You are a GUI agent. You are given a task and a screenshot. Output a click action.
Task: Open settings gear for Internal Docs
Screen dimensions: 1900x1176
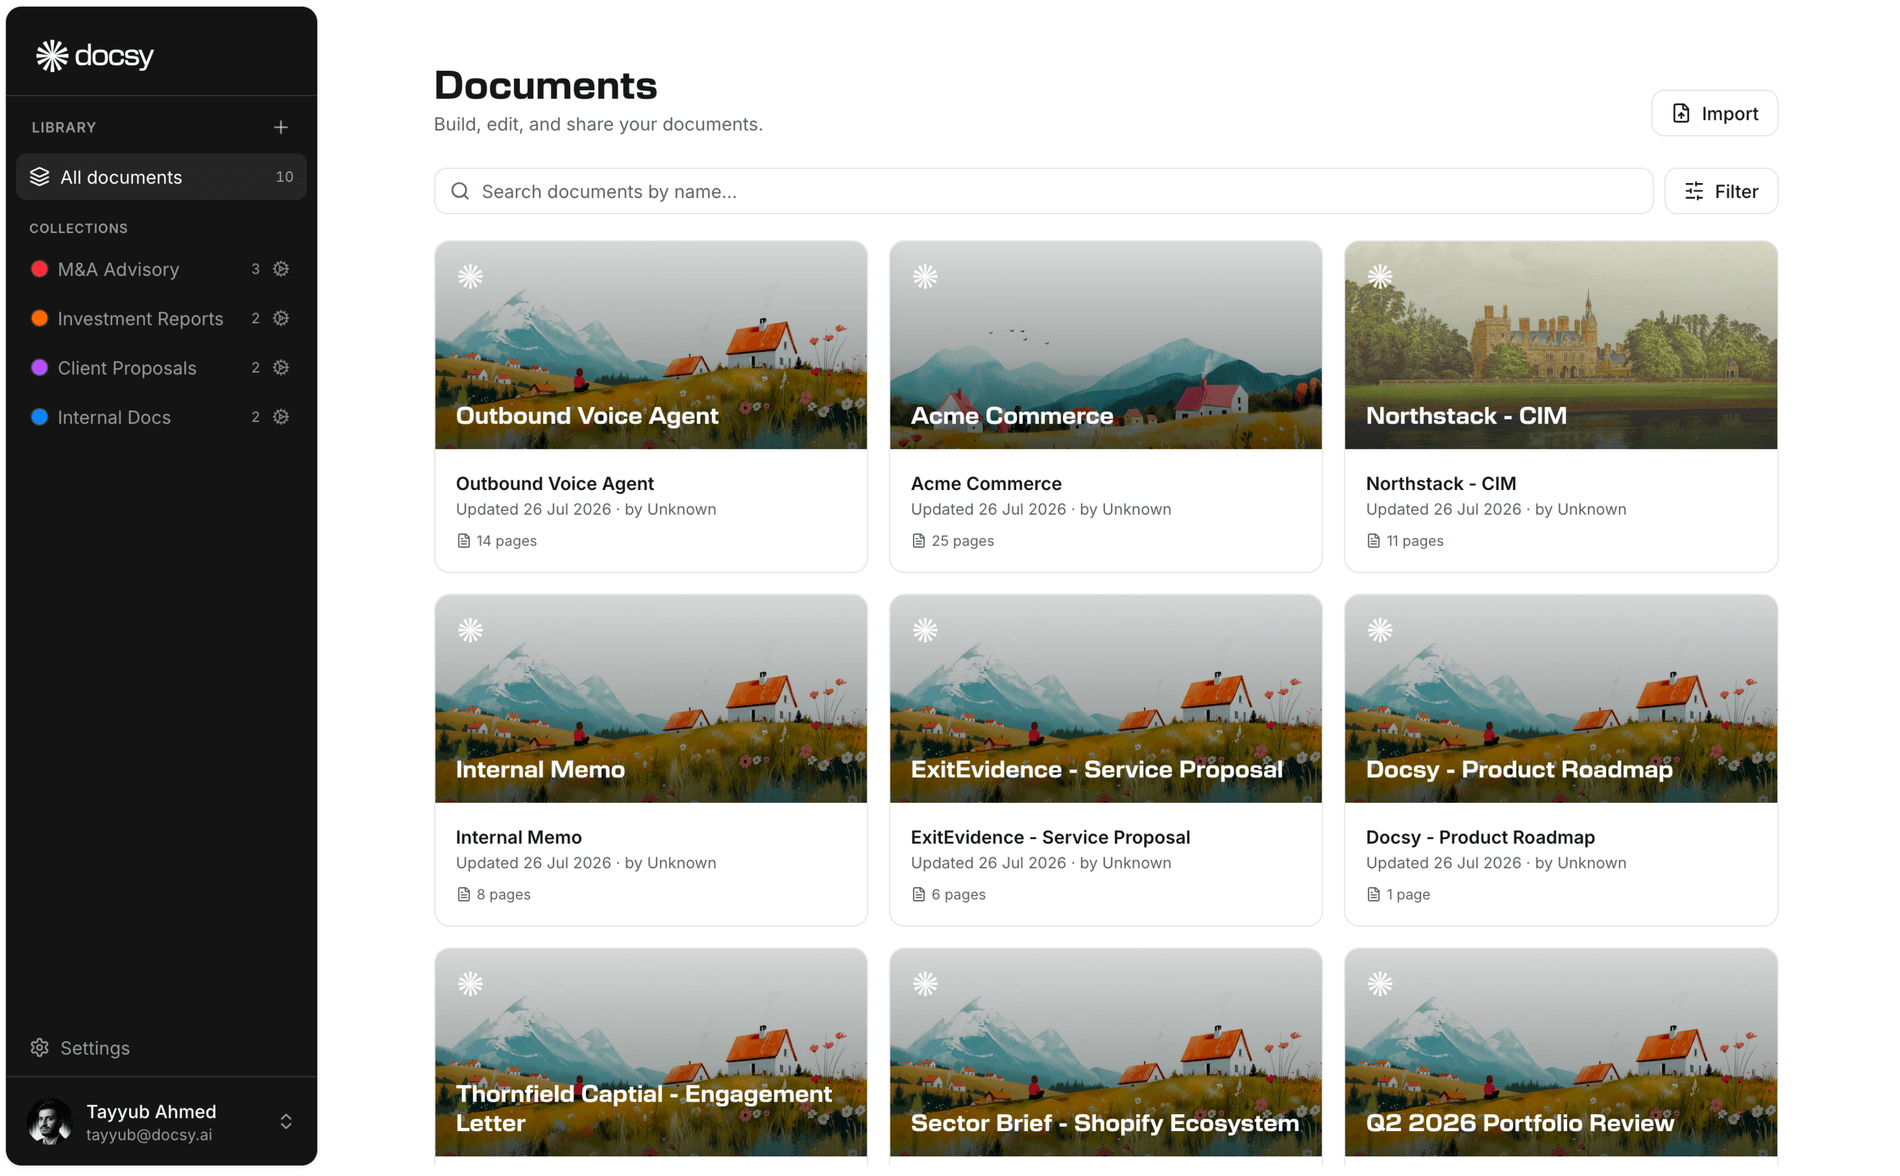[281, 417]
